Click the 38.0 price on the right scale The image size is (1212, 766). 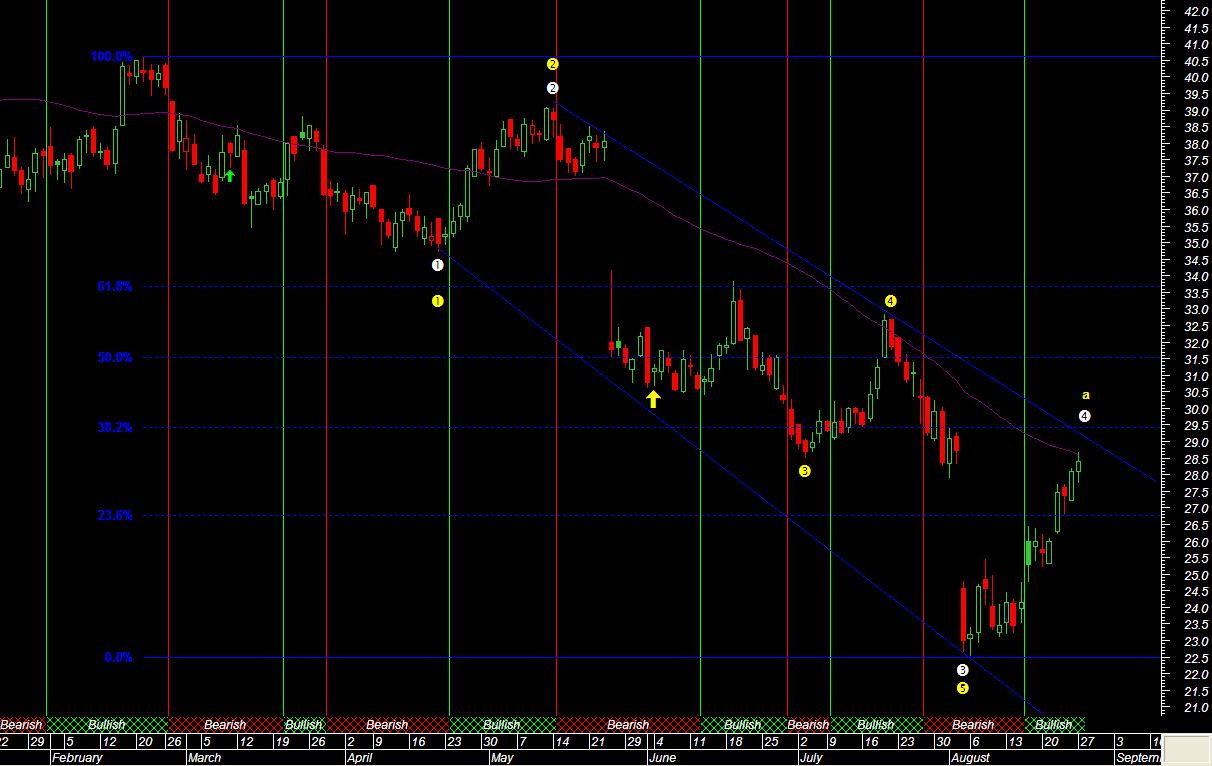pos(1196,145)
